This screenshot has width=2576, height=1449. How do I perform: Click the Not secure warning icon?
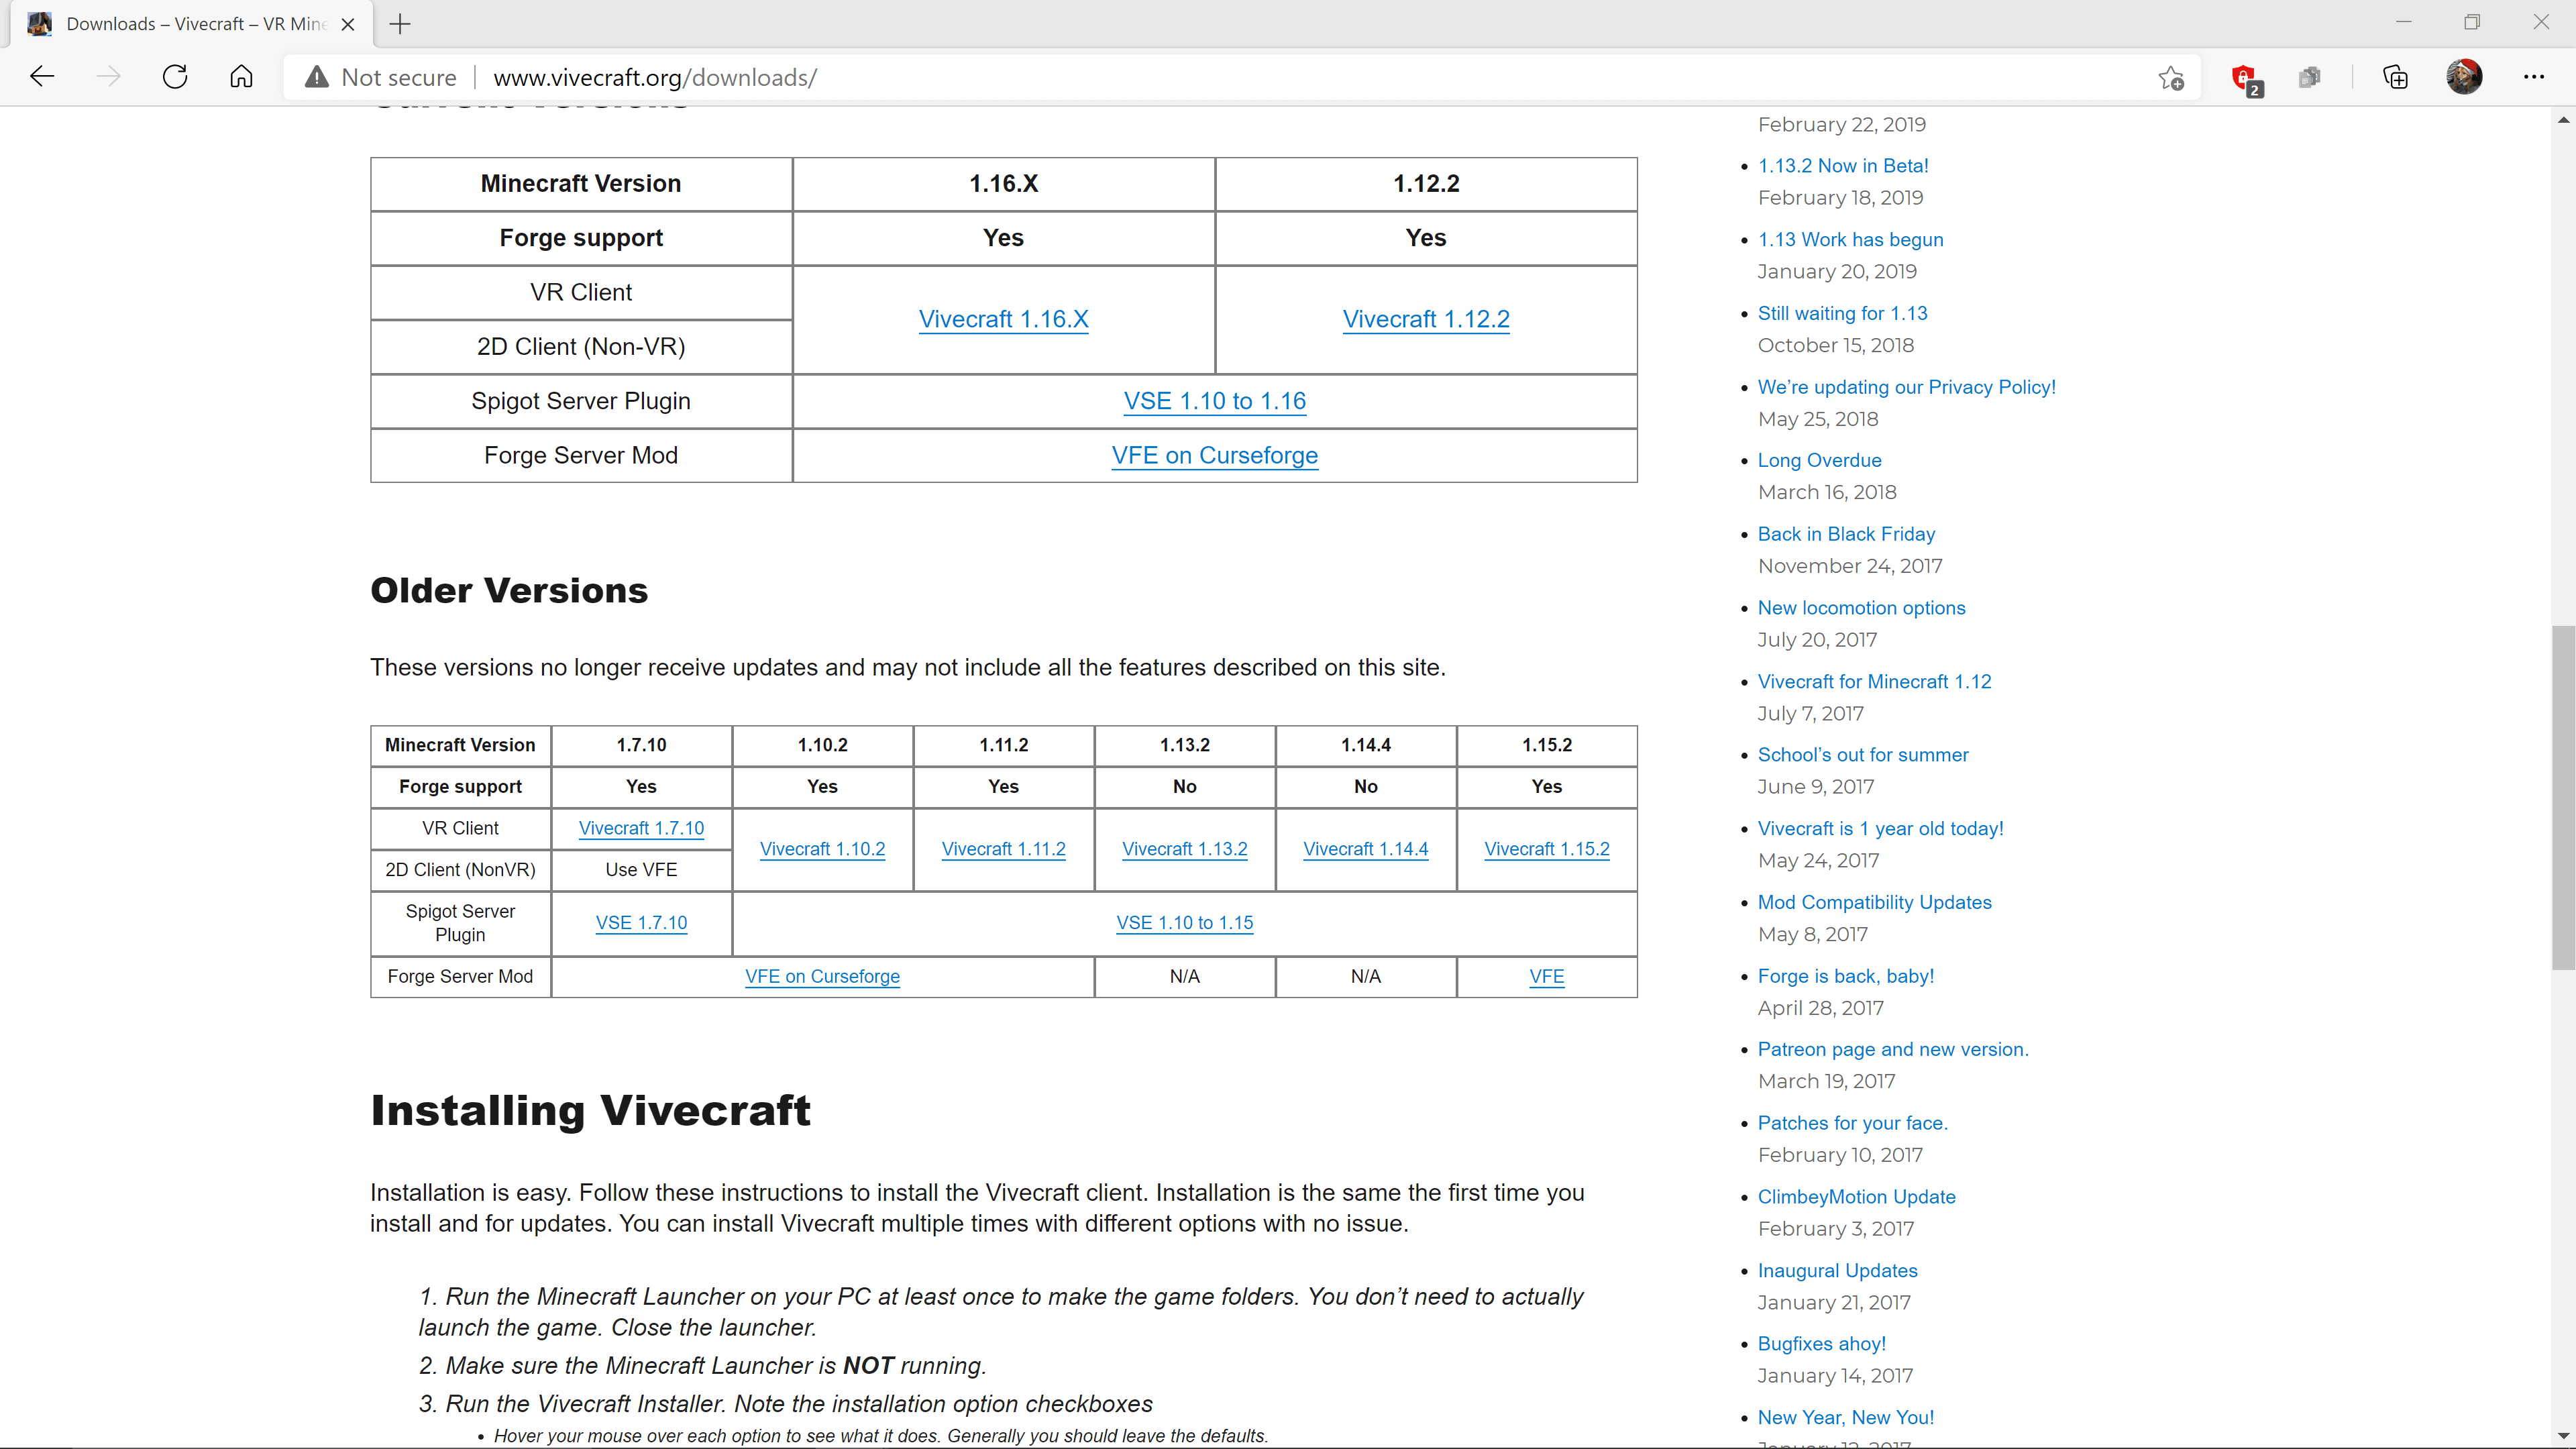click(x=317, y=77)
